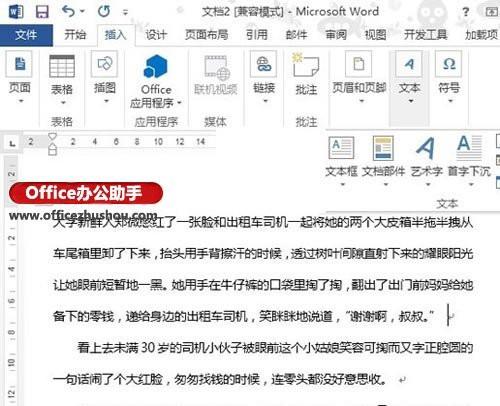Switch to the 开始 (Home) tab
The image size is (500, 406).
75,35
